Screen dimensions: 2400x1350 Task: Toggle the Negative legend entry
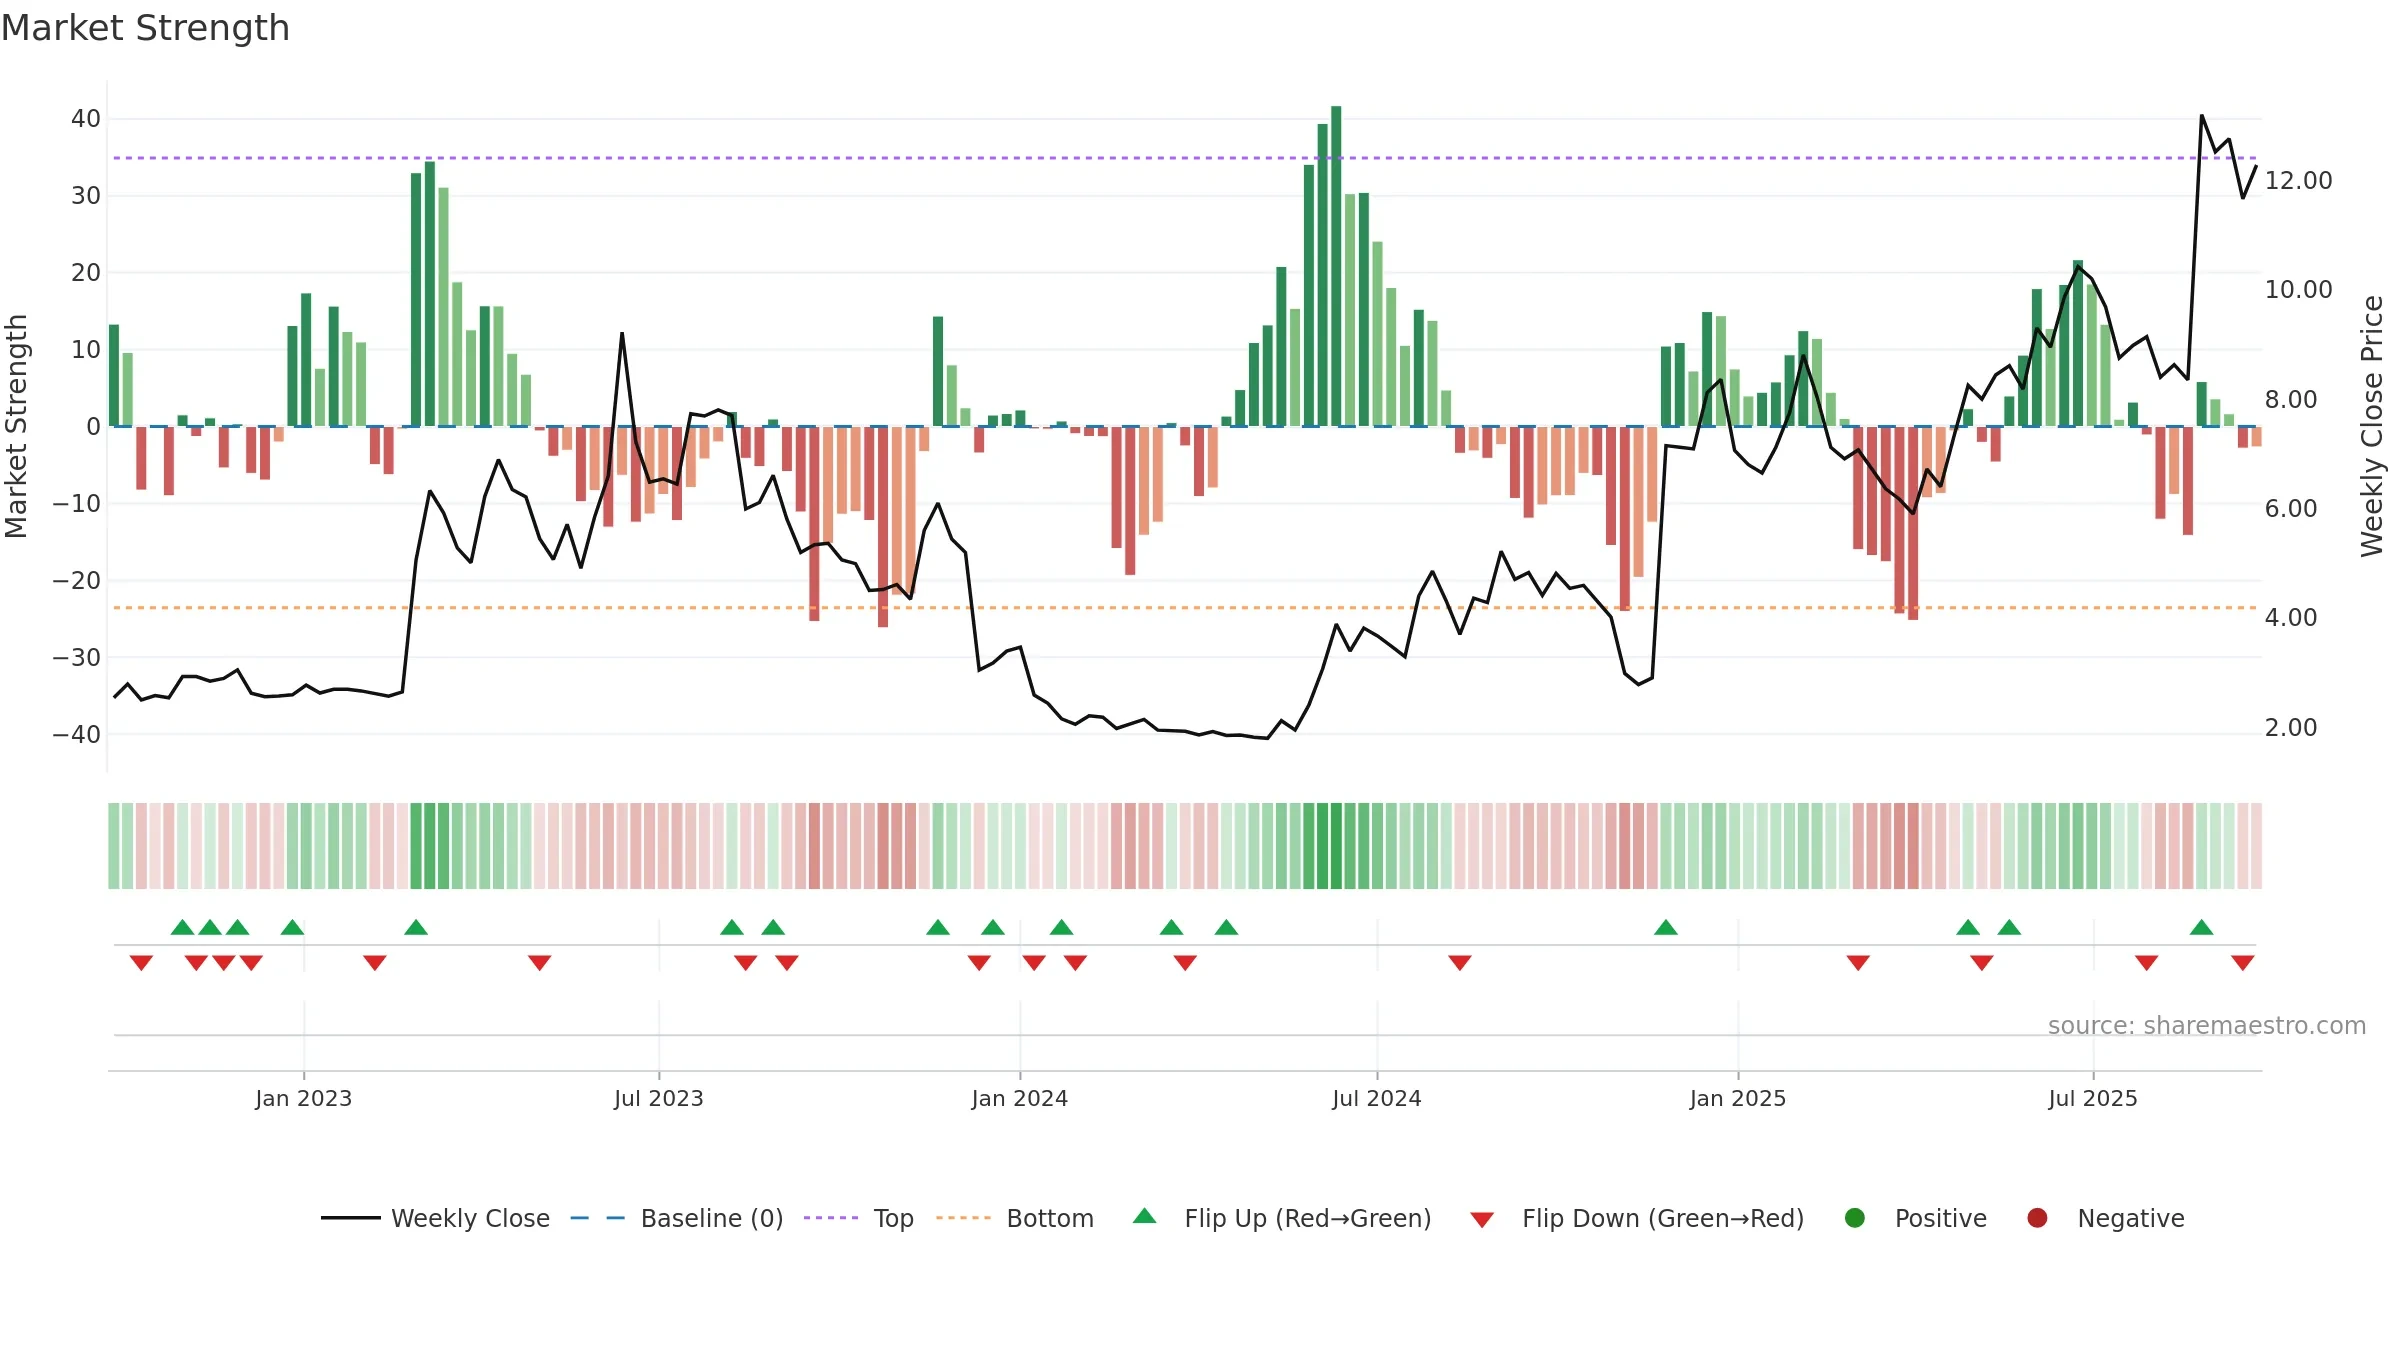pyautogui.click(x=2105, y=1218)
